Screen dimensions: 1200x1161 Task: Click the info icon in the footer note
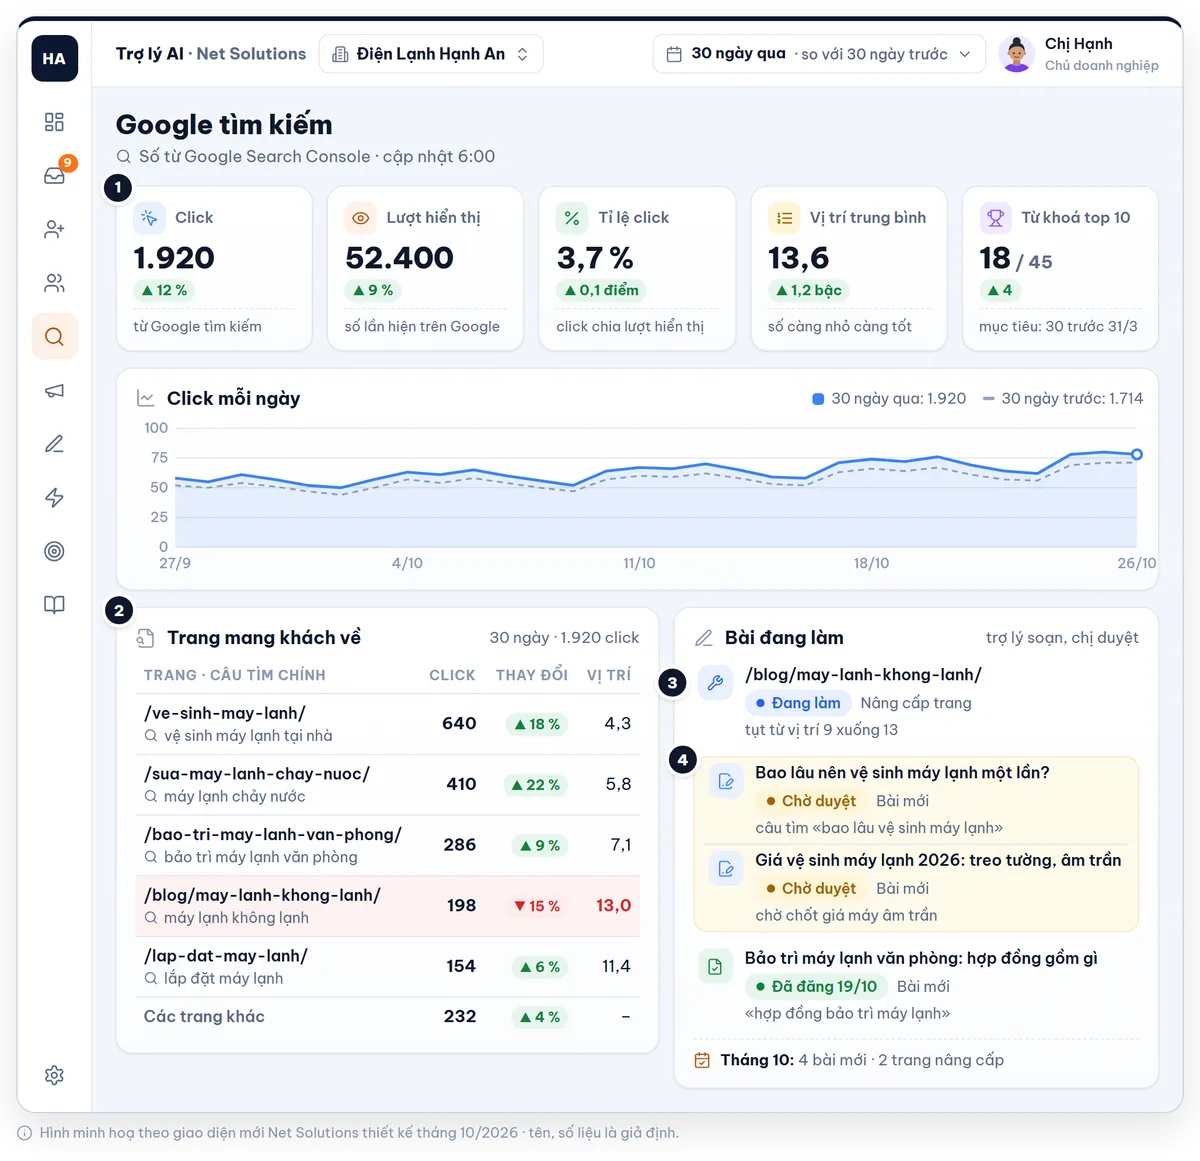pos(25,1133)
